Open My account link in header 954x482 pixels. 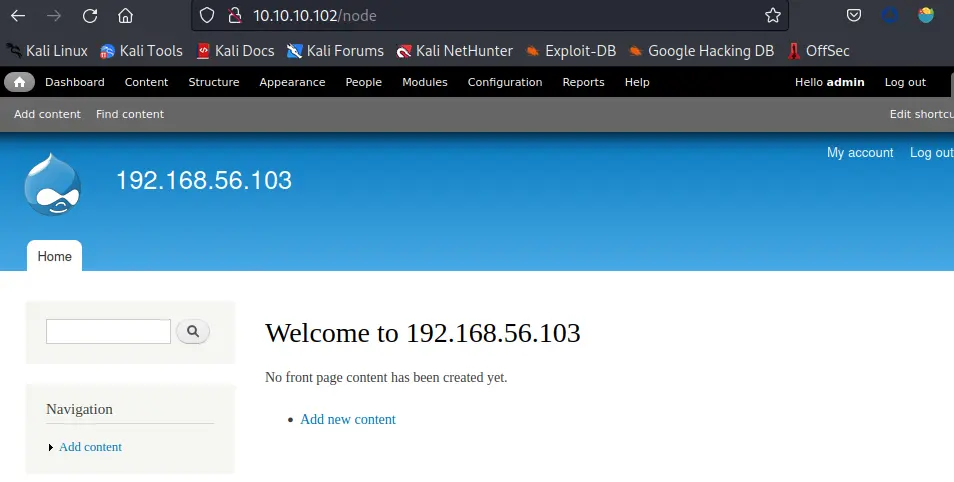860,153
